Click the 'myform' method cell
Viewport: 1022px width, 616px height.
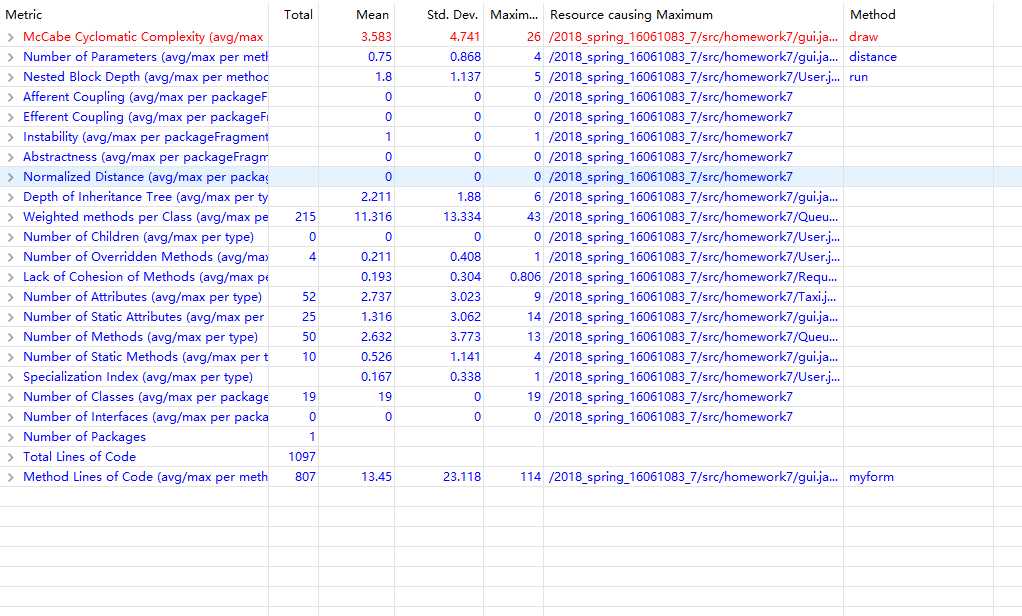[871, 477]
